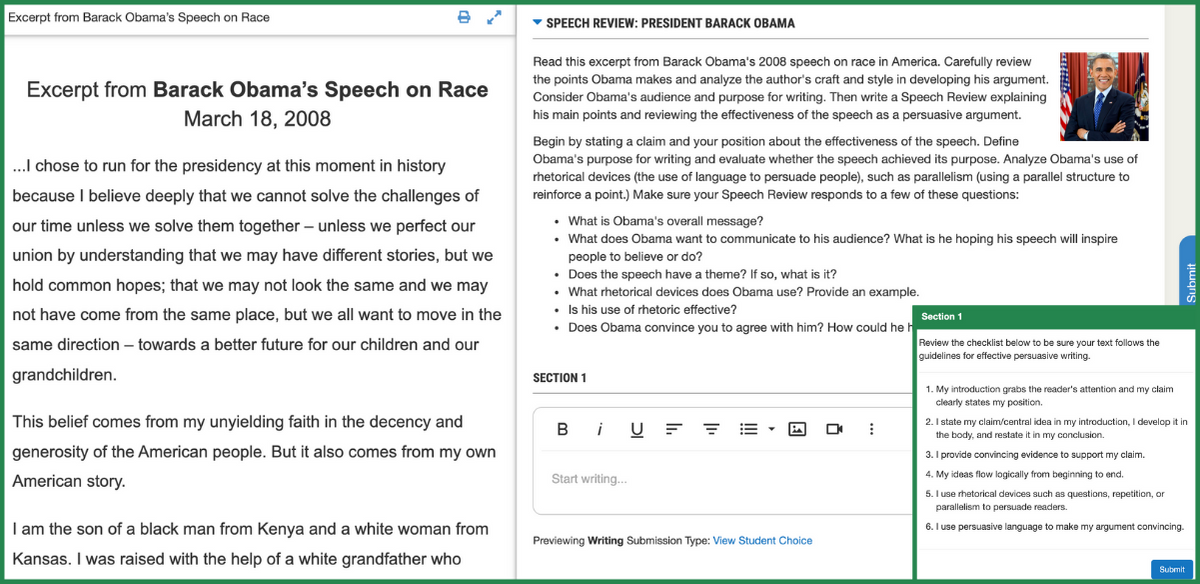The width and height of the screenshot is (1200, 584).
Task: Underline text in the editor toolbar
Action: pyautogui.click(x=637, y=429)
